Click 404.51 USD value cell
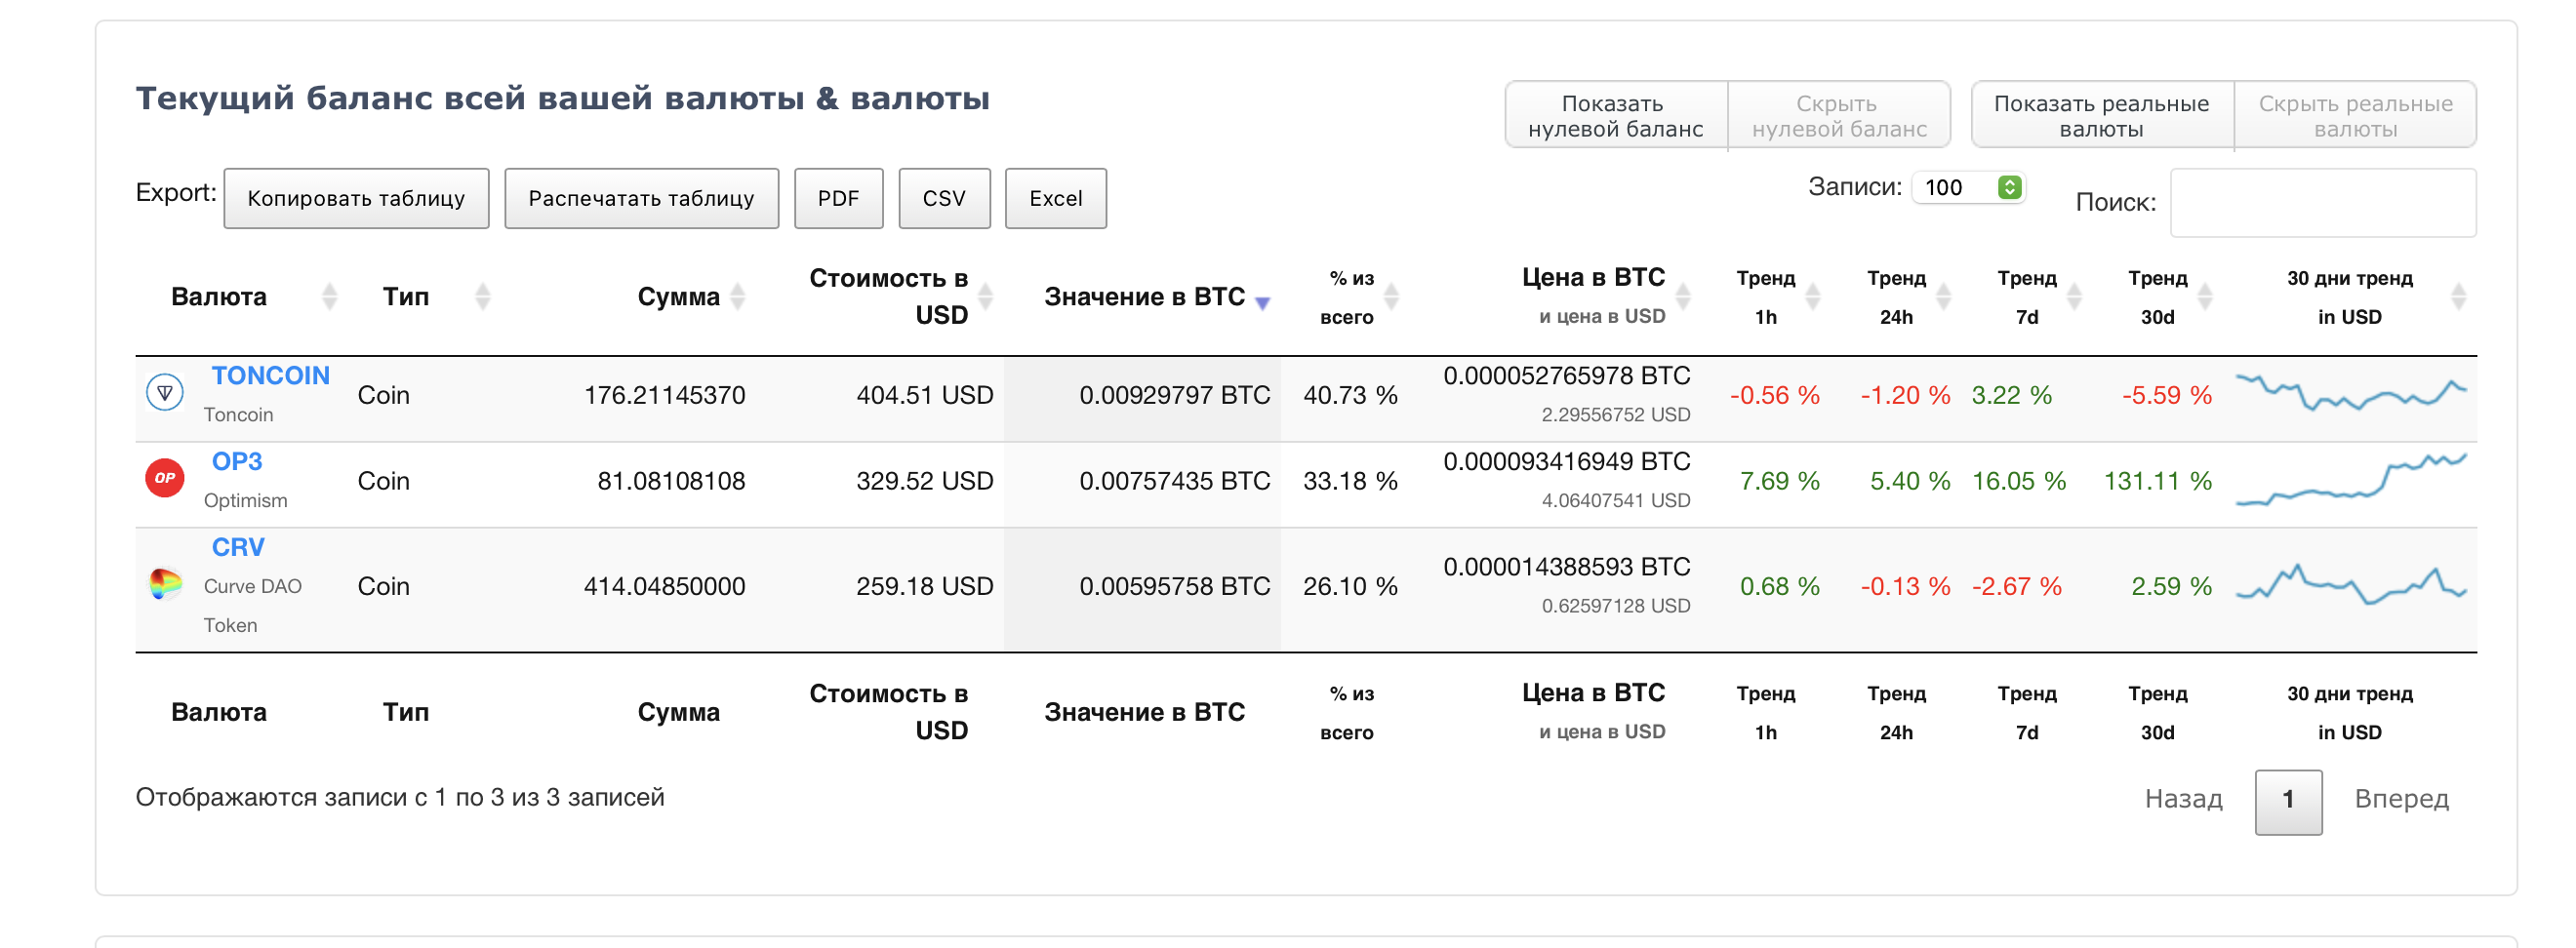Viewport: 2576px width, 948px height. 924,395
